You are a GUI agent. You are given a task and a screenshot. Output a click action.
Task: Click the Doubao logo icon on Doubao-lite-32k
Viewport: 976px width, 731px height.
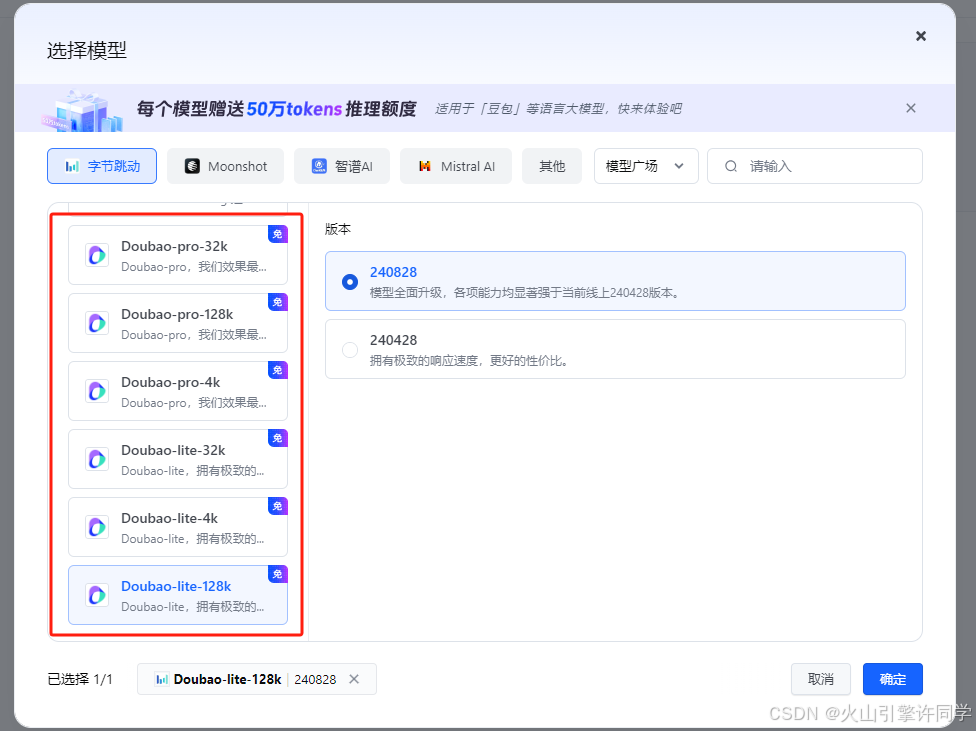coord(97,459)
